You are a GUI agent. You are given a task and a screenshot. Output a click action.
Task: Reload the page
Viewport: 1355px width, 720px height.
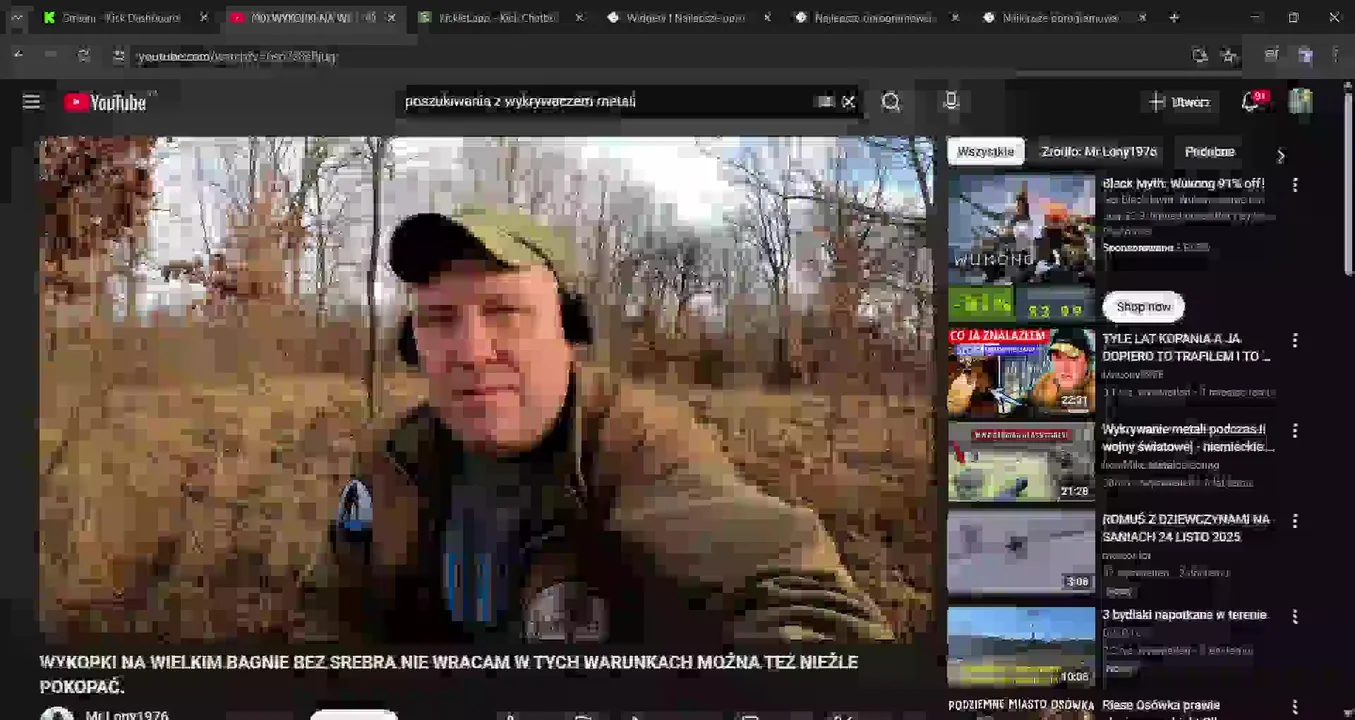pos(84,56)
